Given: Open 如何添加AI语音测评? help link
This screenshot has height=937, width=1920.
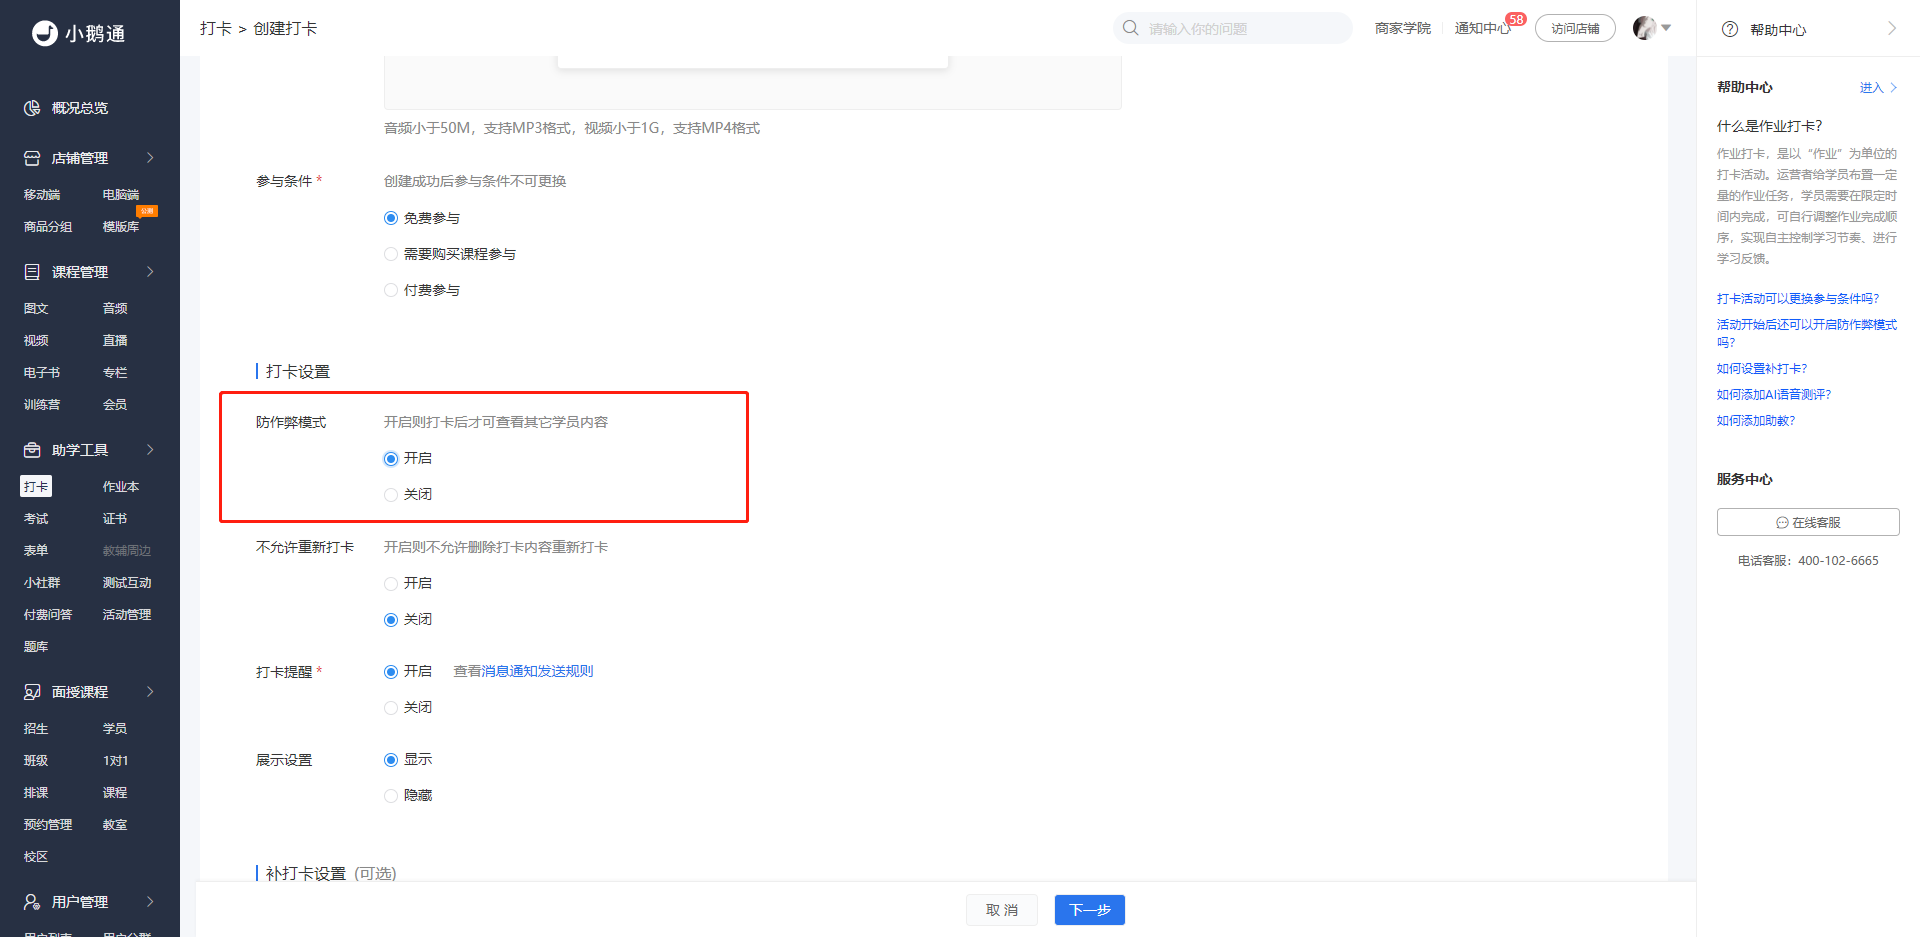Looking at the screenshot, I should coord(1774,395).
